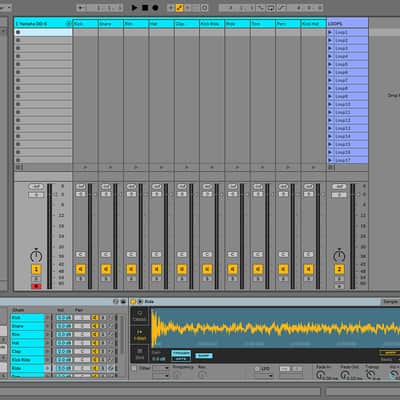Activate the Session Record circle button

point(205,7)
